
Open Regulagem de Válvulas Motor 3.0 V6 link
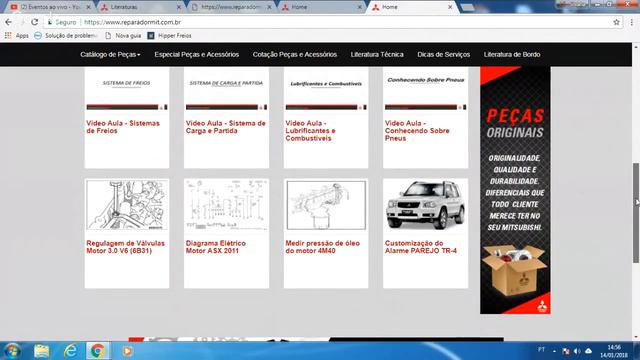point(125,247)
